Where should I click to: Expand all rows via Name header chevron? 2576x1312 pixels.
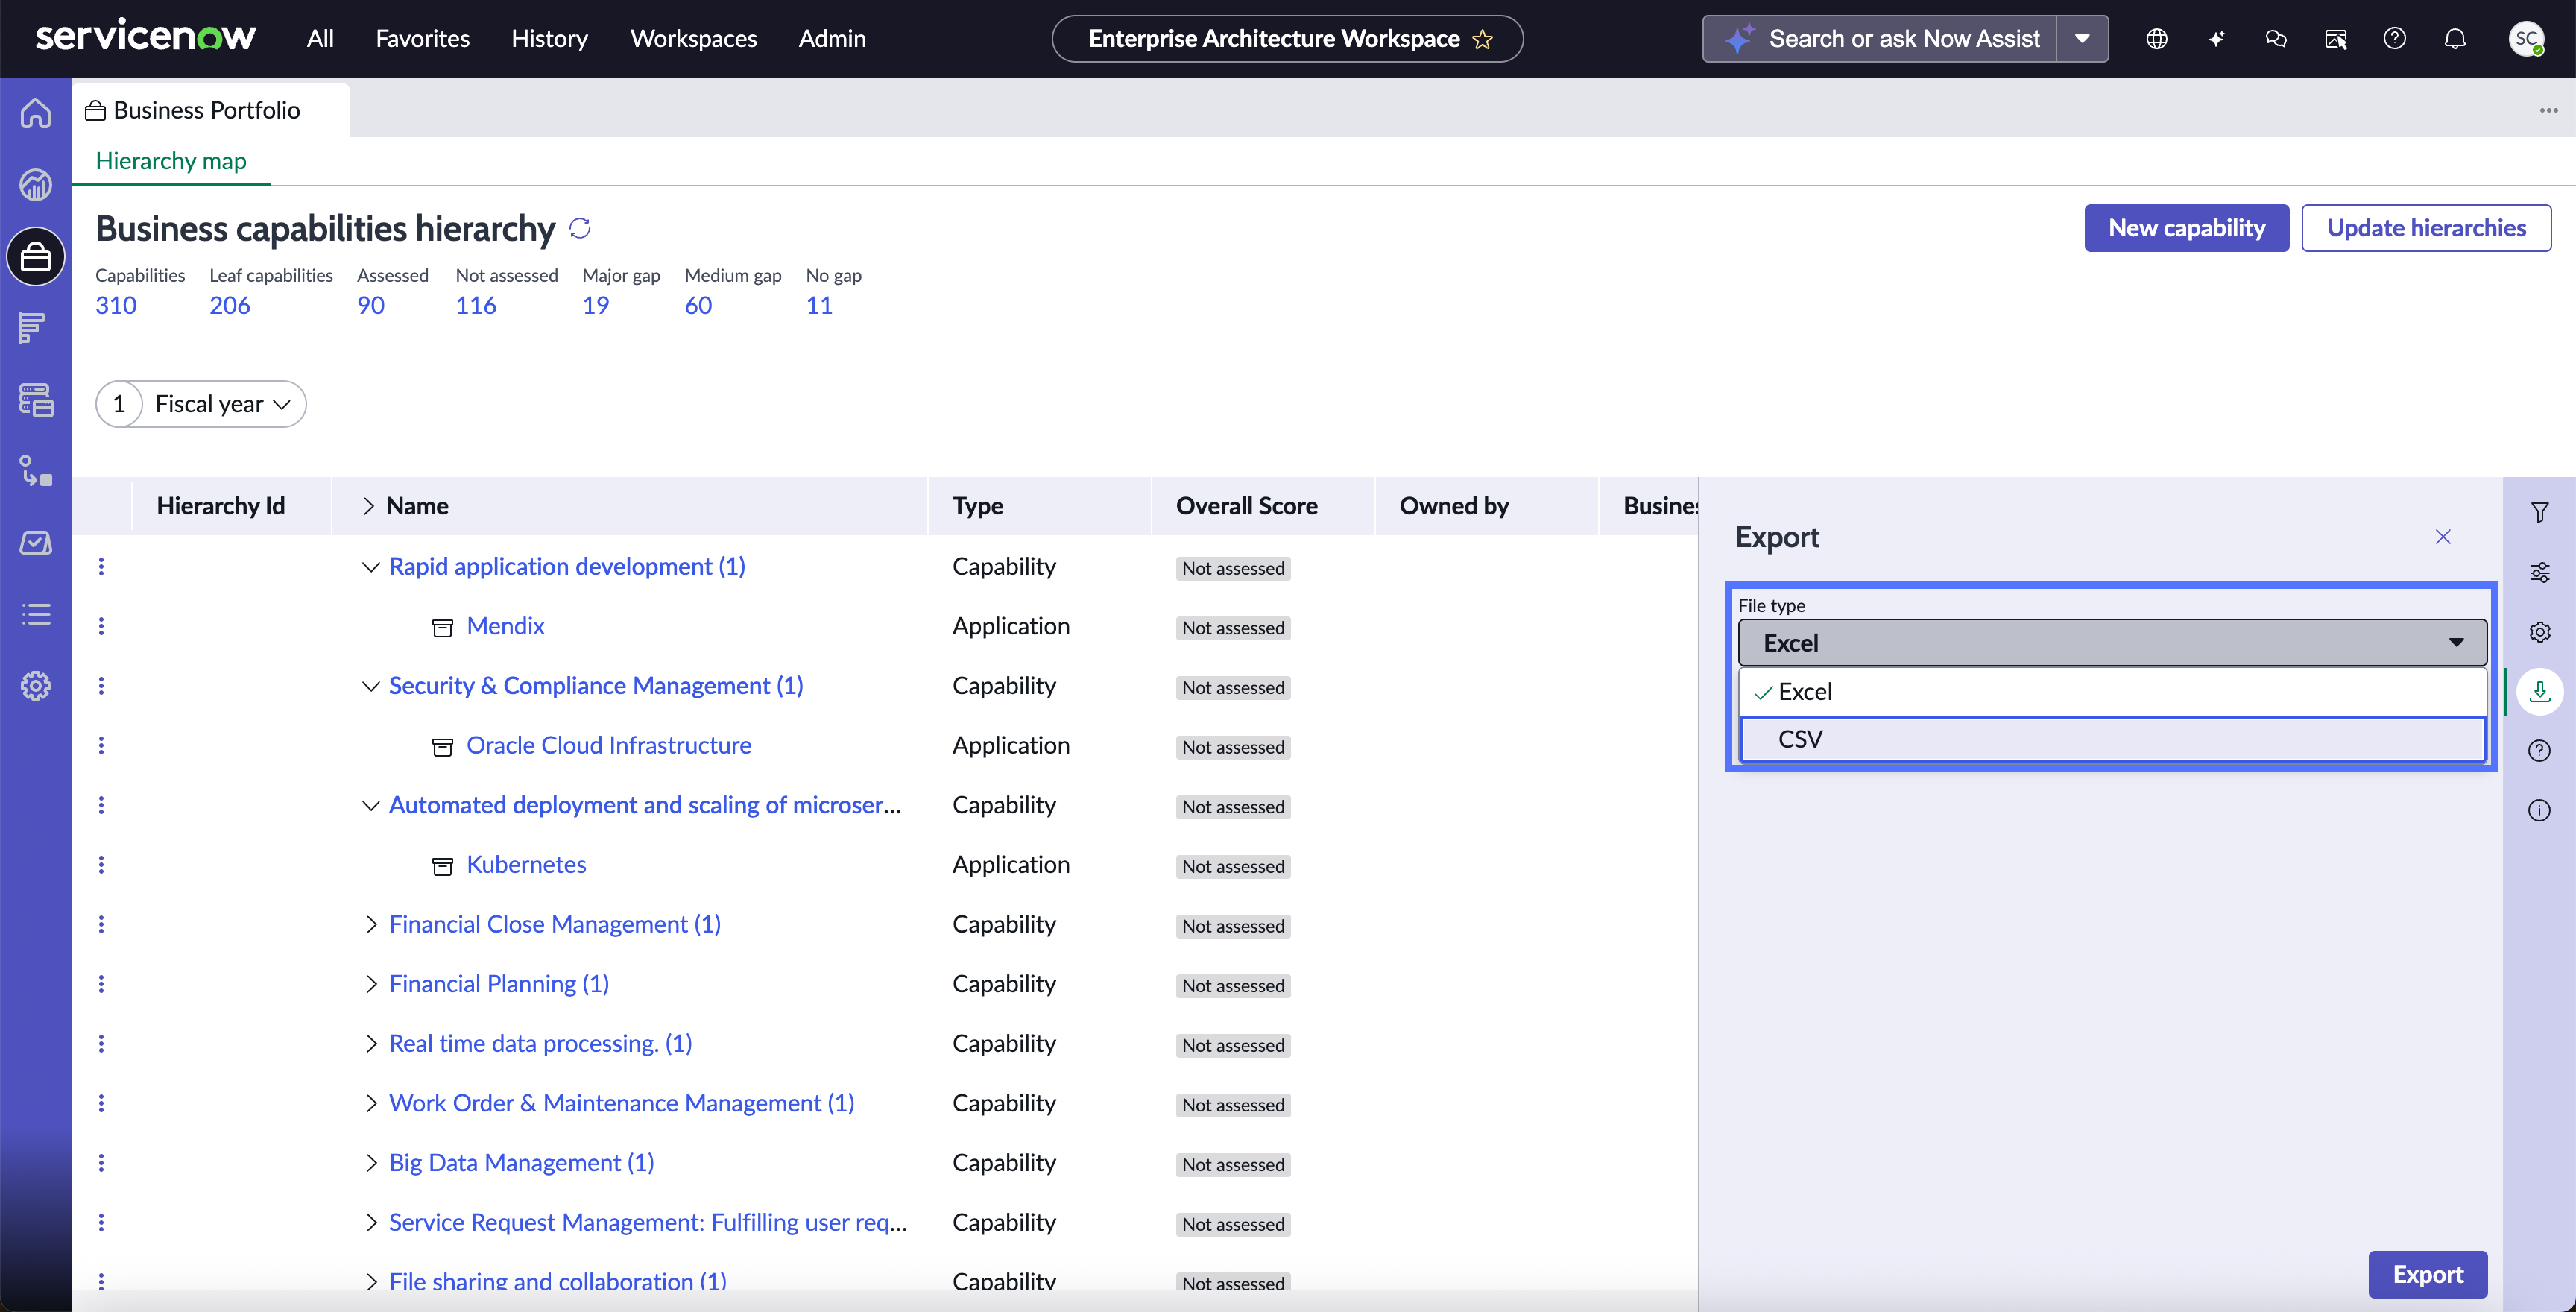(368, 506)
